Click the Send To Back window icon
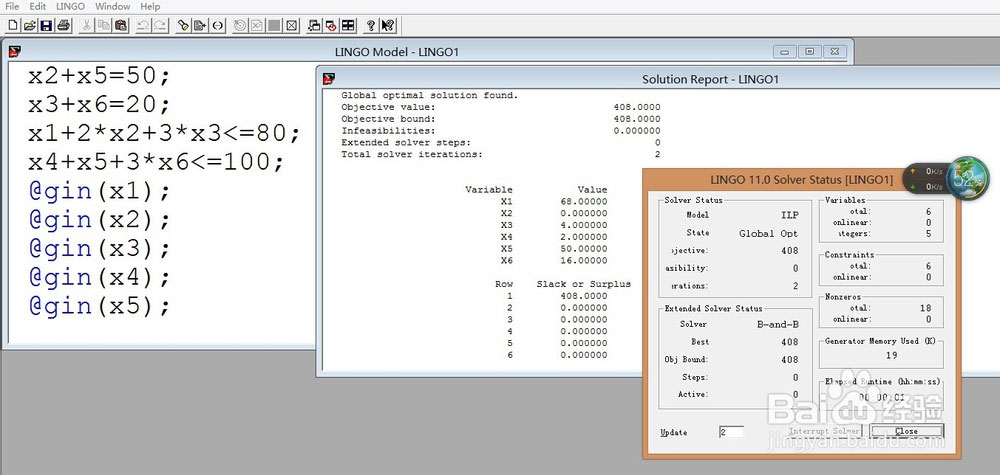The image size is (1000, 475). [314, 26]
